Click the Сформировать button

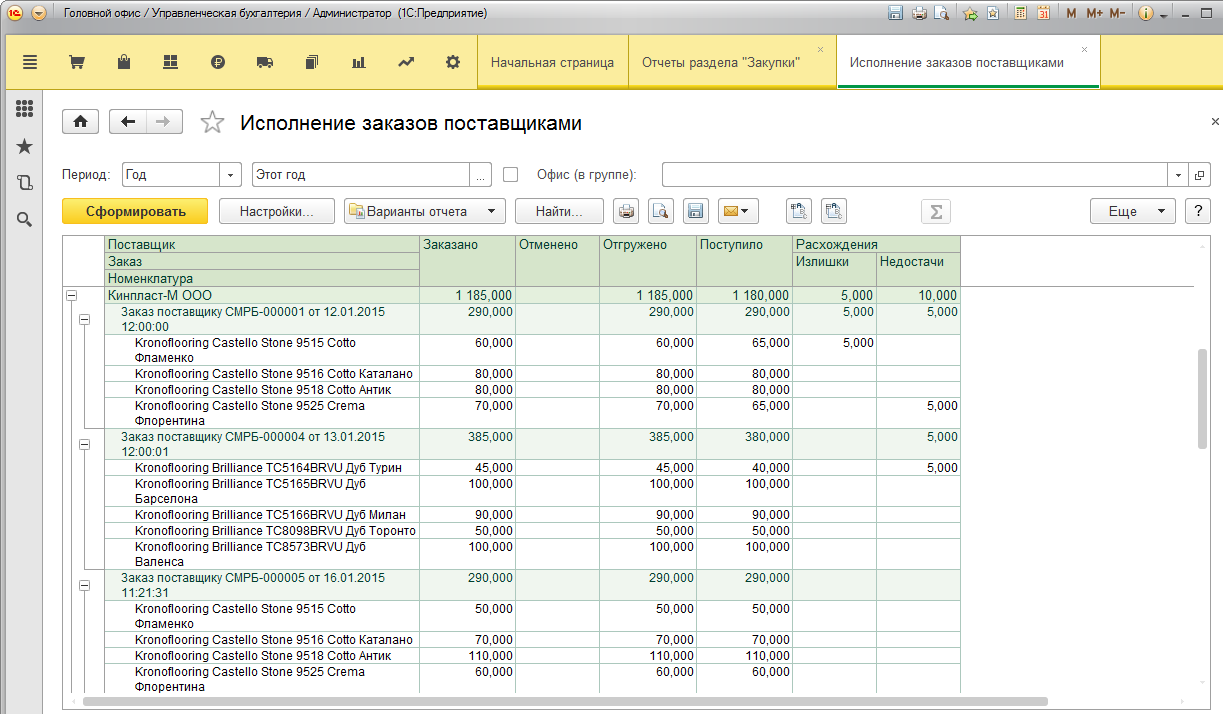pos(135,211)
